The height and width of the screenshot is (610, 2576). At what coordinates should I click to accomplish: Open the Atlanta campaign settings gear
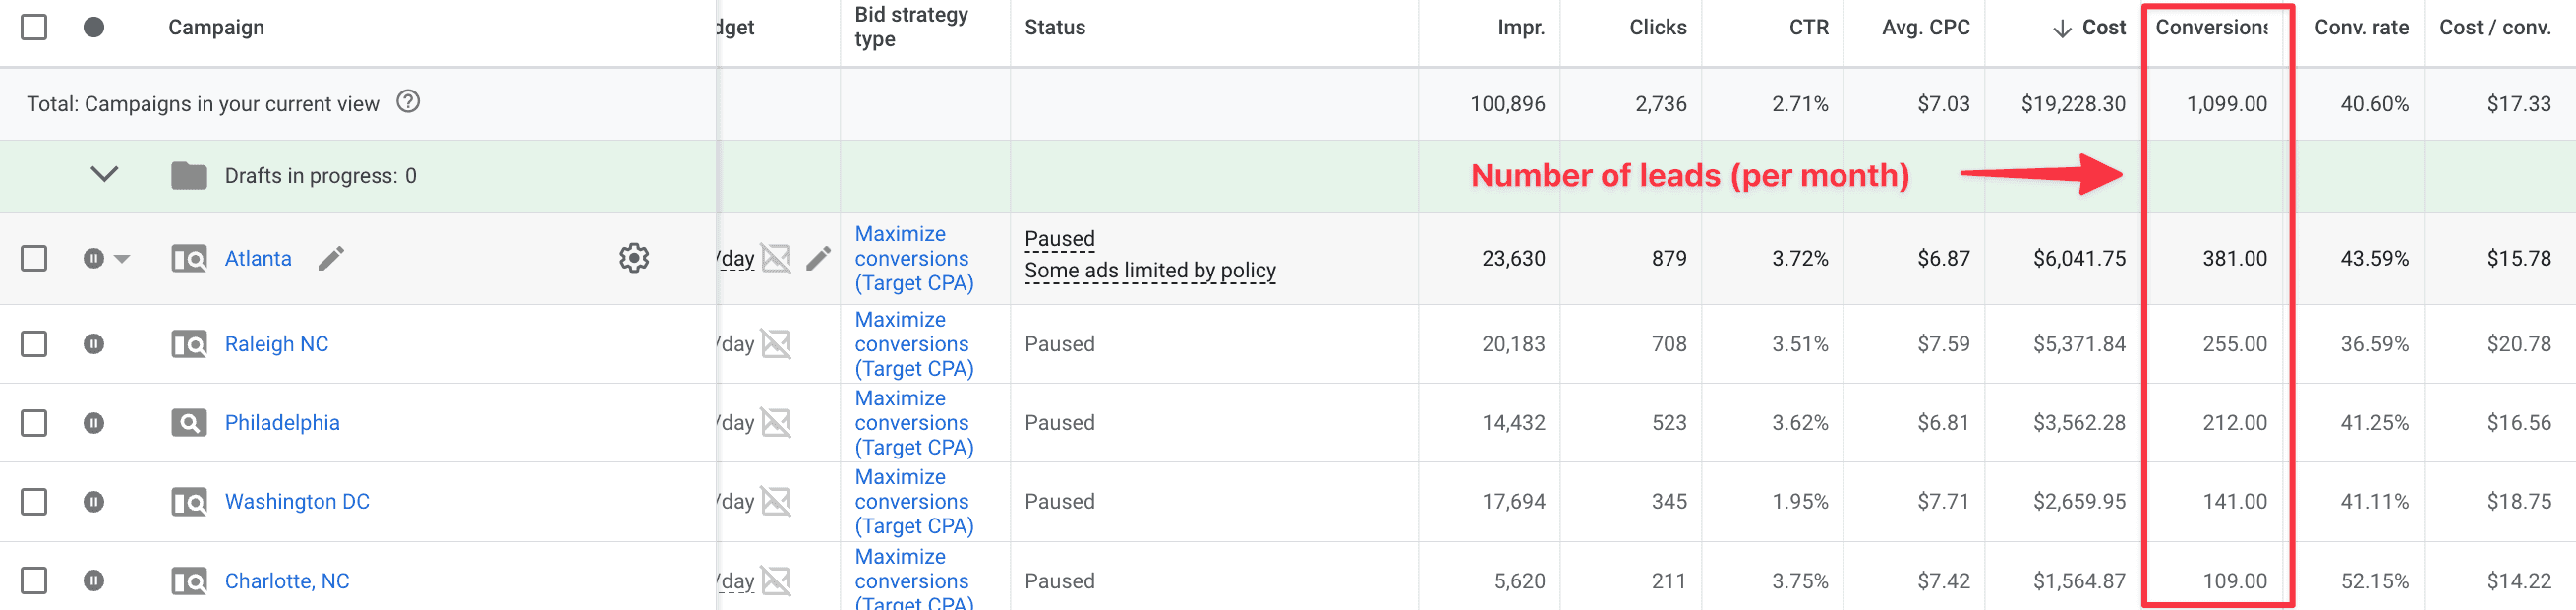634,258
